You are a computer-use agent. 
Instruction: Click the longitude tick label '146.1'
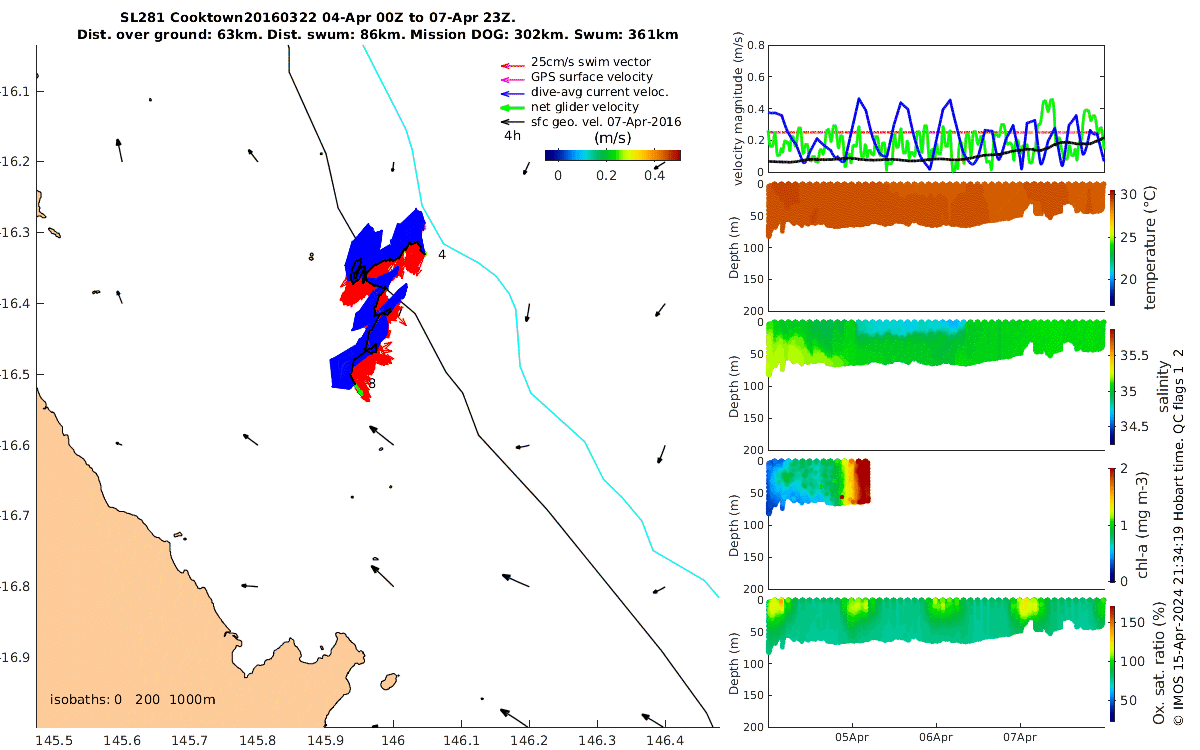pos(461,740)
